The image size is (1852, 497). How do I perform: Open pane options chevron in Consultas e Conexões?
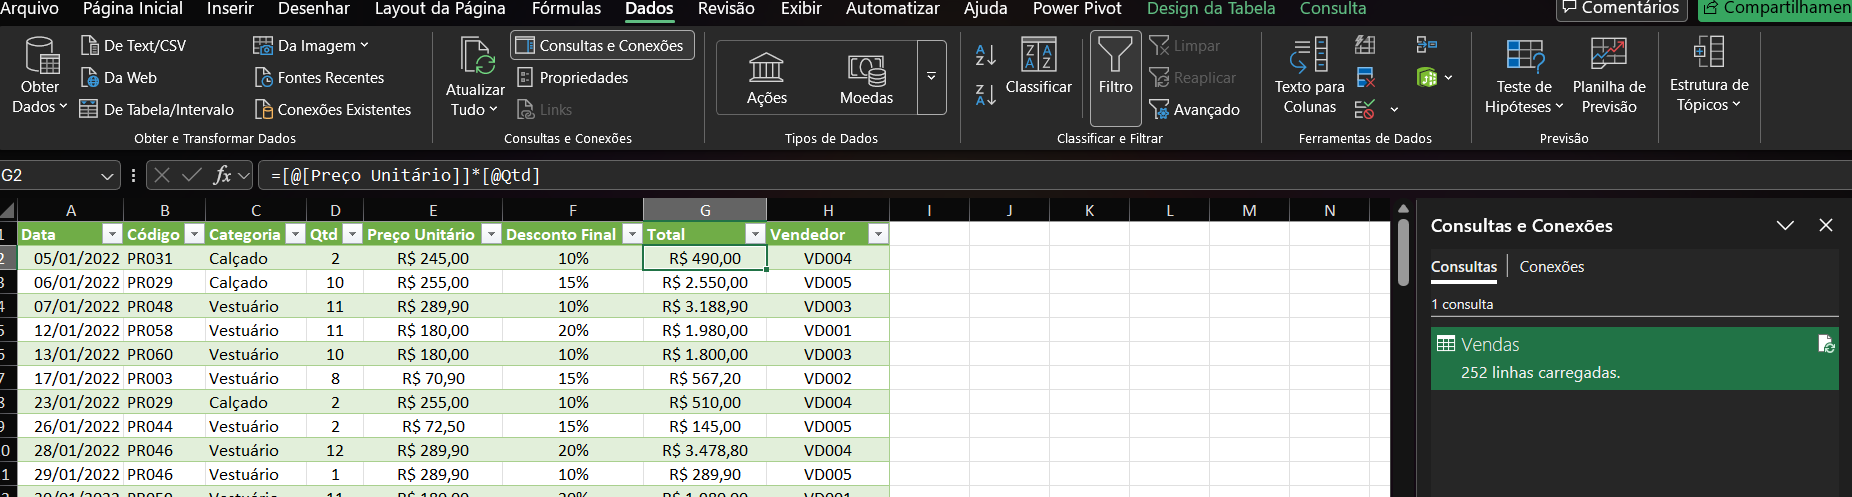tap(1785, 226)
